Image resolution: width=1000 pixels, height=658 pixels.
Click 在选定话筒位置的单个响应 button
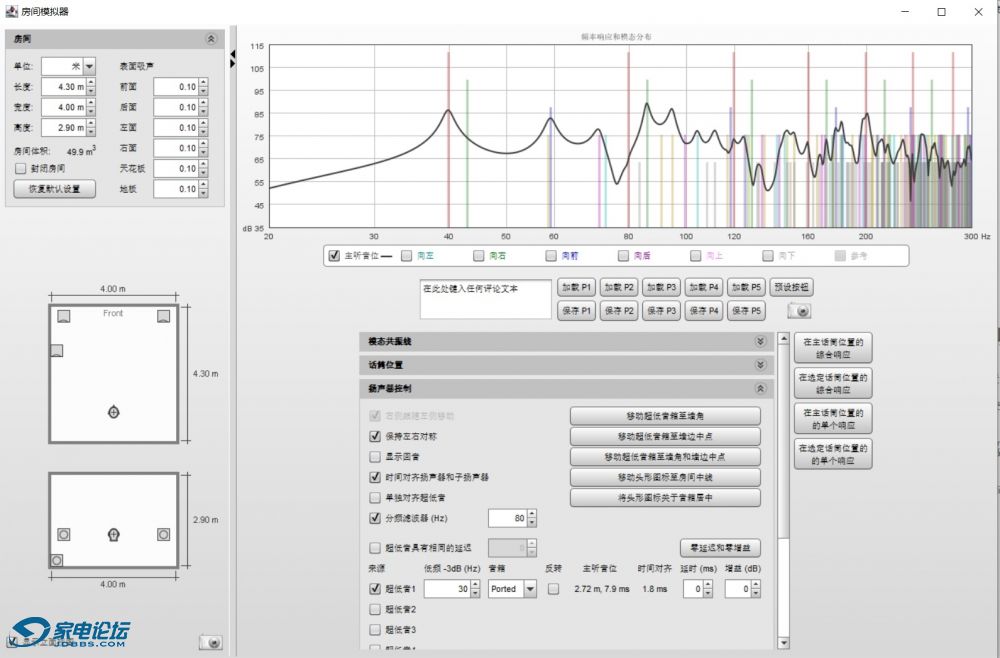(833, 454)
